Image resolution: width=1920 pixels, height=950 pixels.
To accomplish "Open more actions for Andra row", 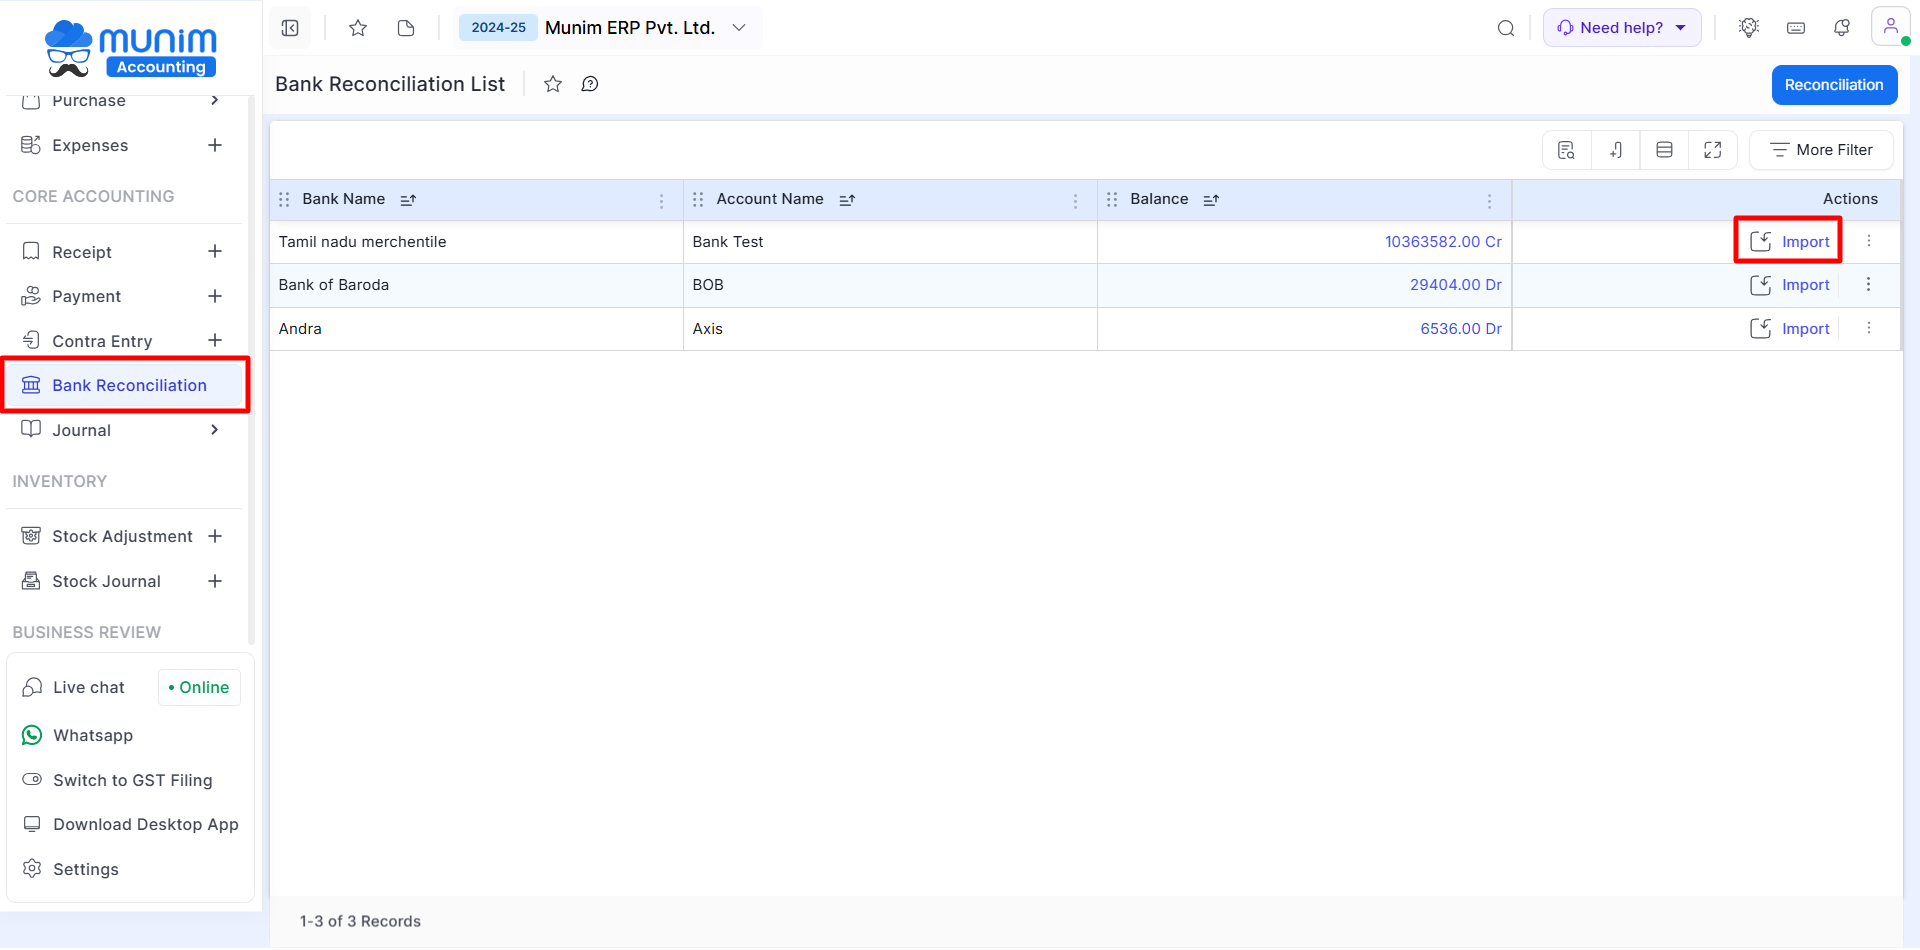I will point(1868,328).
